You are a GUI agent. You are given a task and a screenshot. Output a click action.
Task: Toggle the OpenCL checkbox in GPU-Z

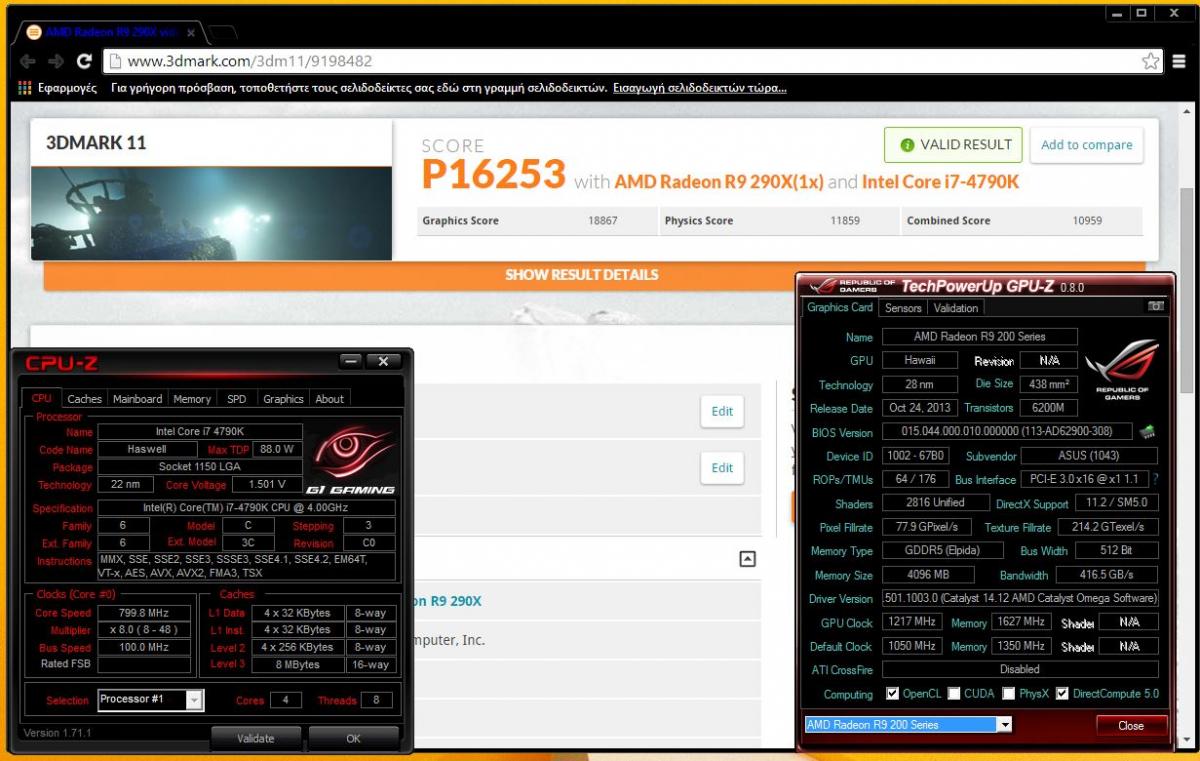[x=893, y=694]
